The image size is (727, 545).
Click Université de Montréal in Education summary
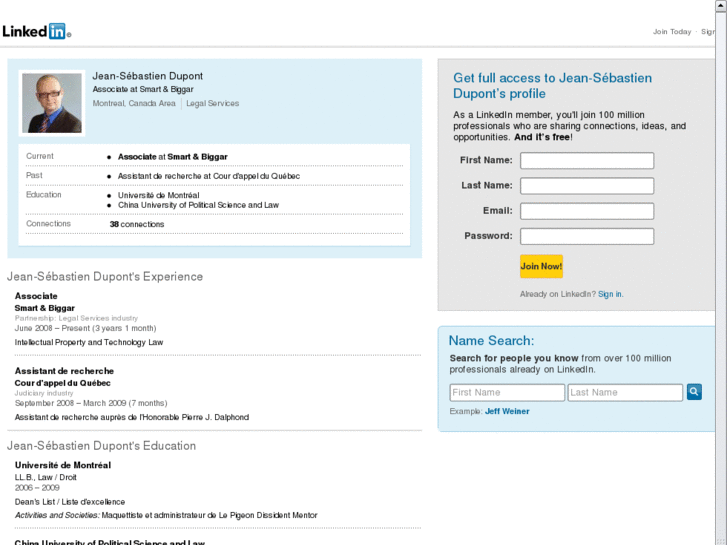[x=158, y=195]
